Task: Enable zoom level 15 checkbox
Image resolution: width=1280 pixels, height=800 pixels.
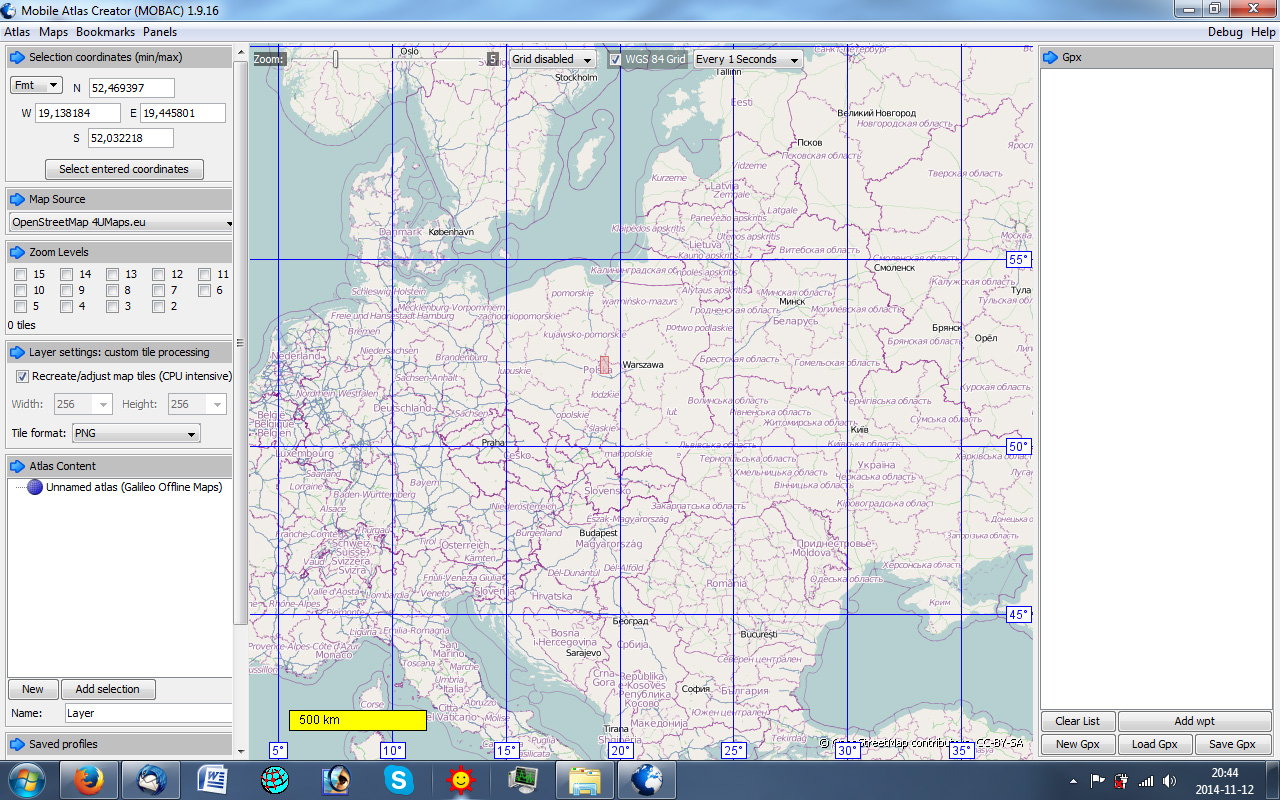Action: (21, 274)
